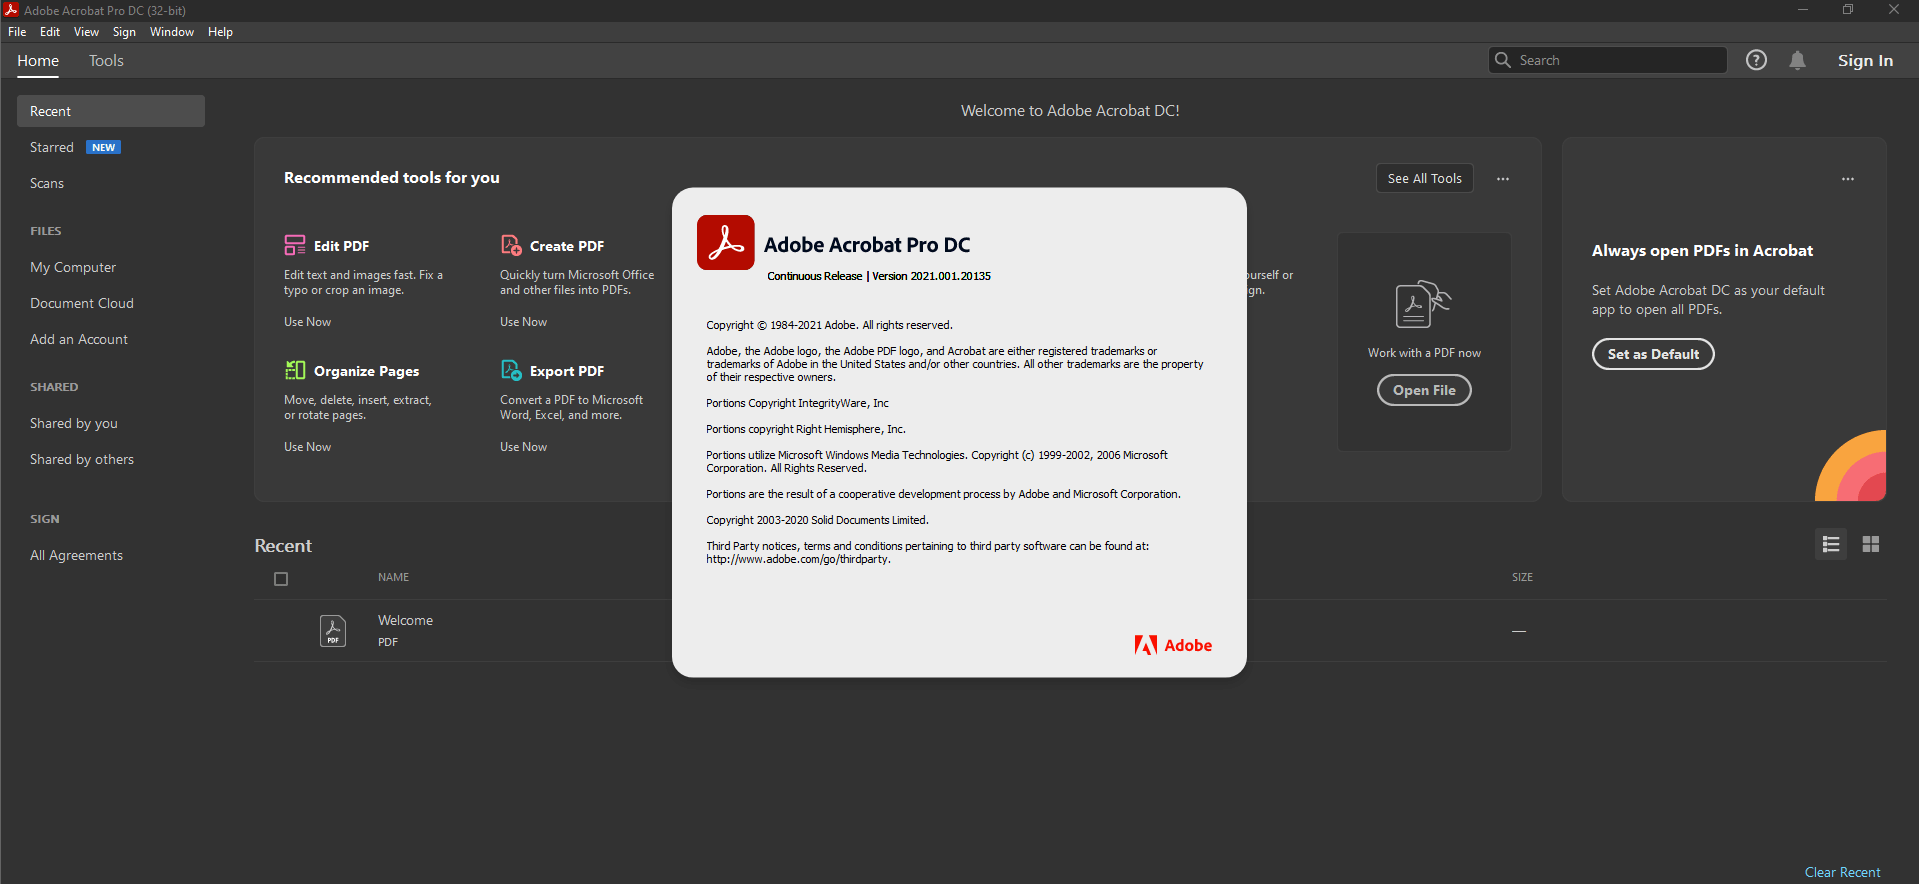Viewport: 1919px width, 884px height.
Task: Click the 'Edit PDF' tool title
Action: [x=341, y=246]
